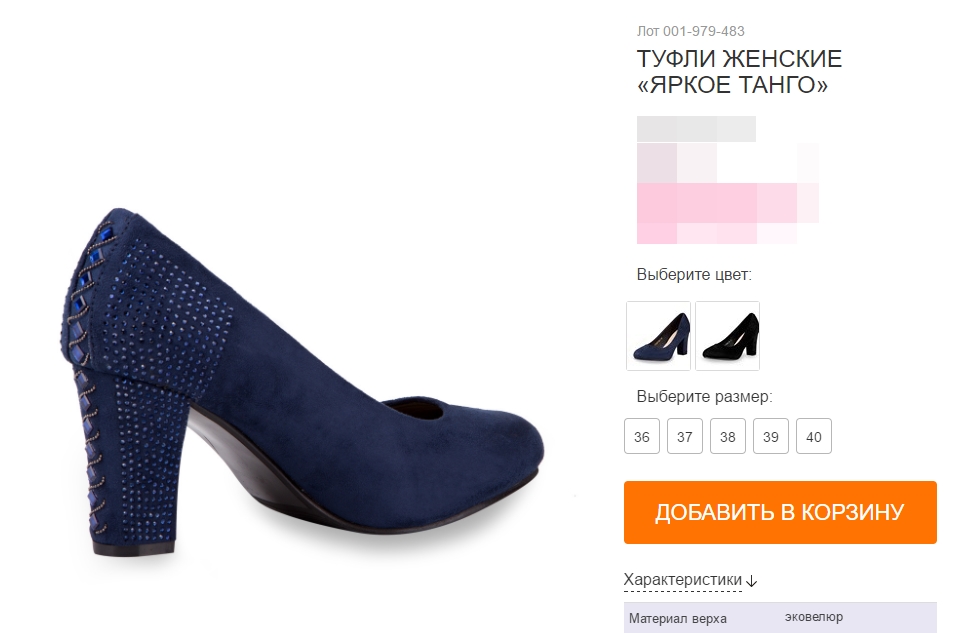Choose shoe size 37

[685, 437]
